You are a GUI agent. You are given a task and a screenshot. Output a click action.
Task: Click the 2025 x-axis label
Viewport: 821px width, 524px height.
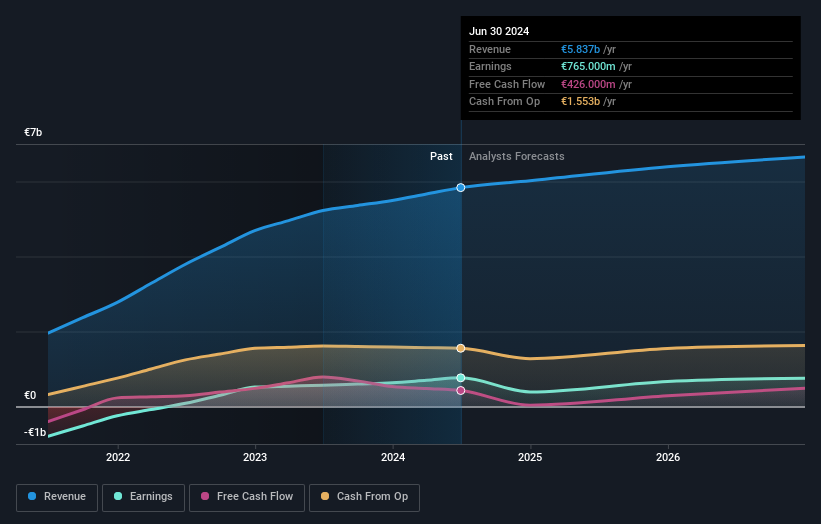coord(530,457)
